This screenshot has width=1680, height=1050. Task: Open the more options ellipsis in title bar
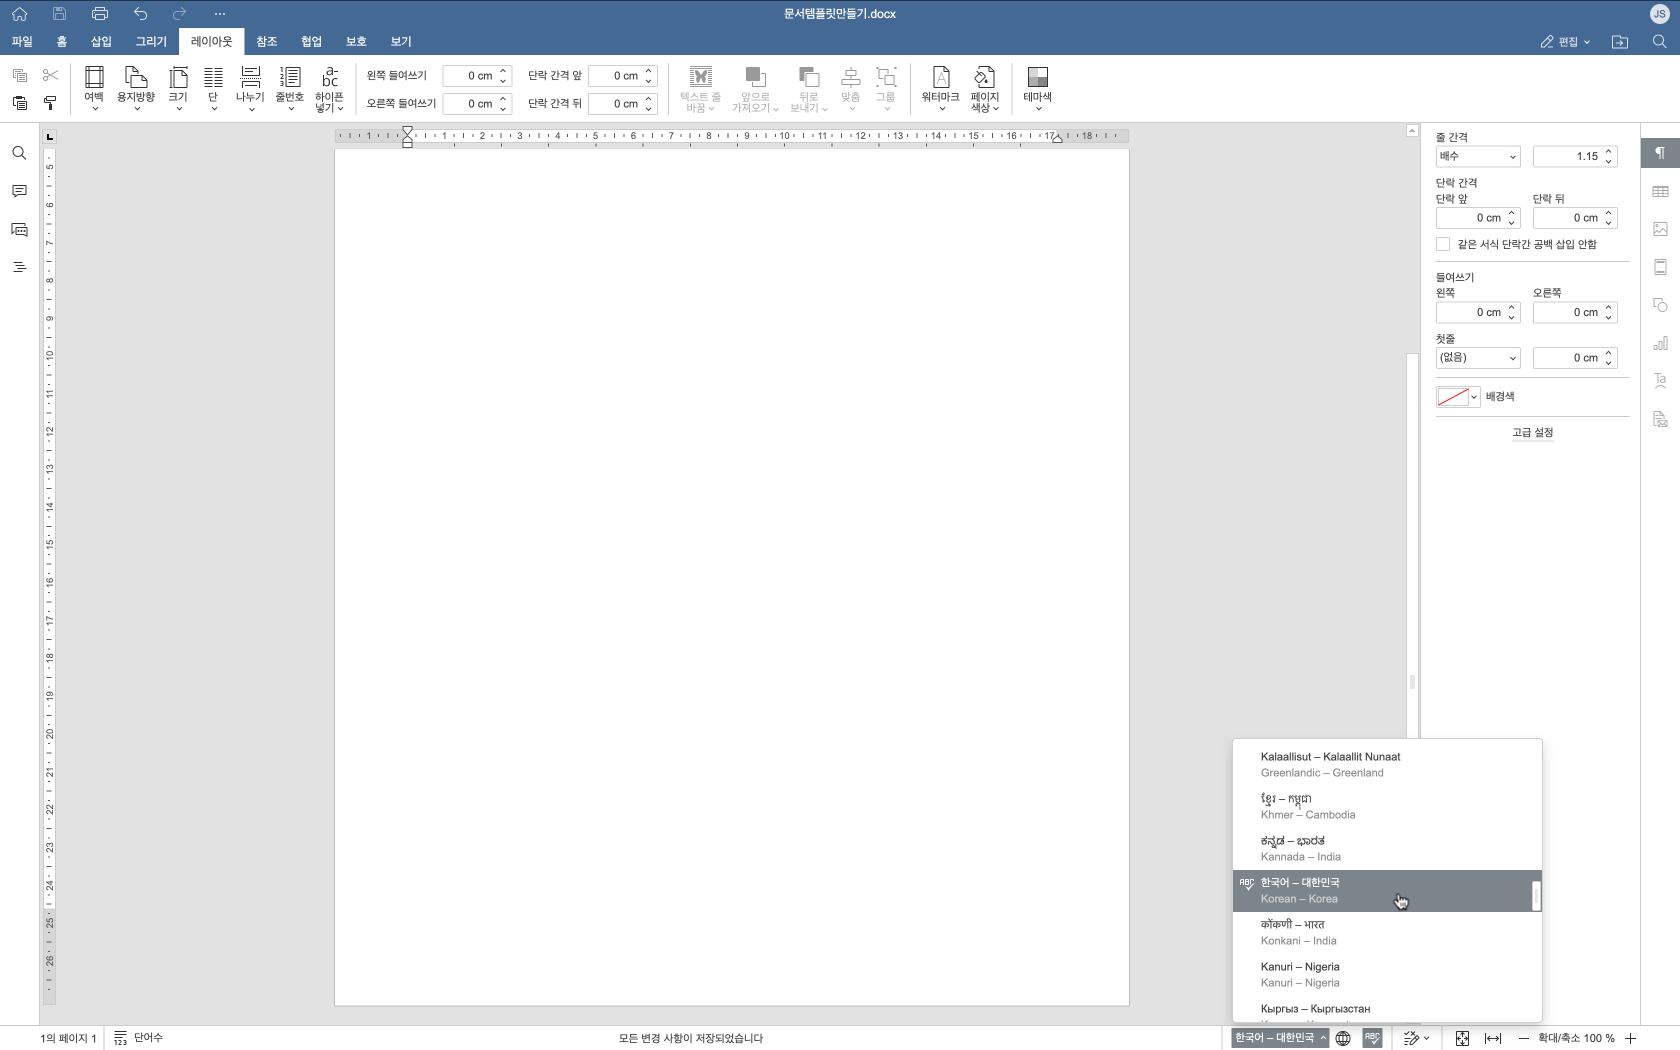point(220,14)
